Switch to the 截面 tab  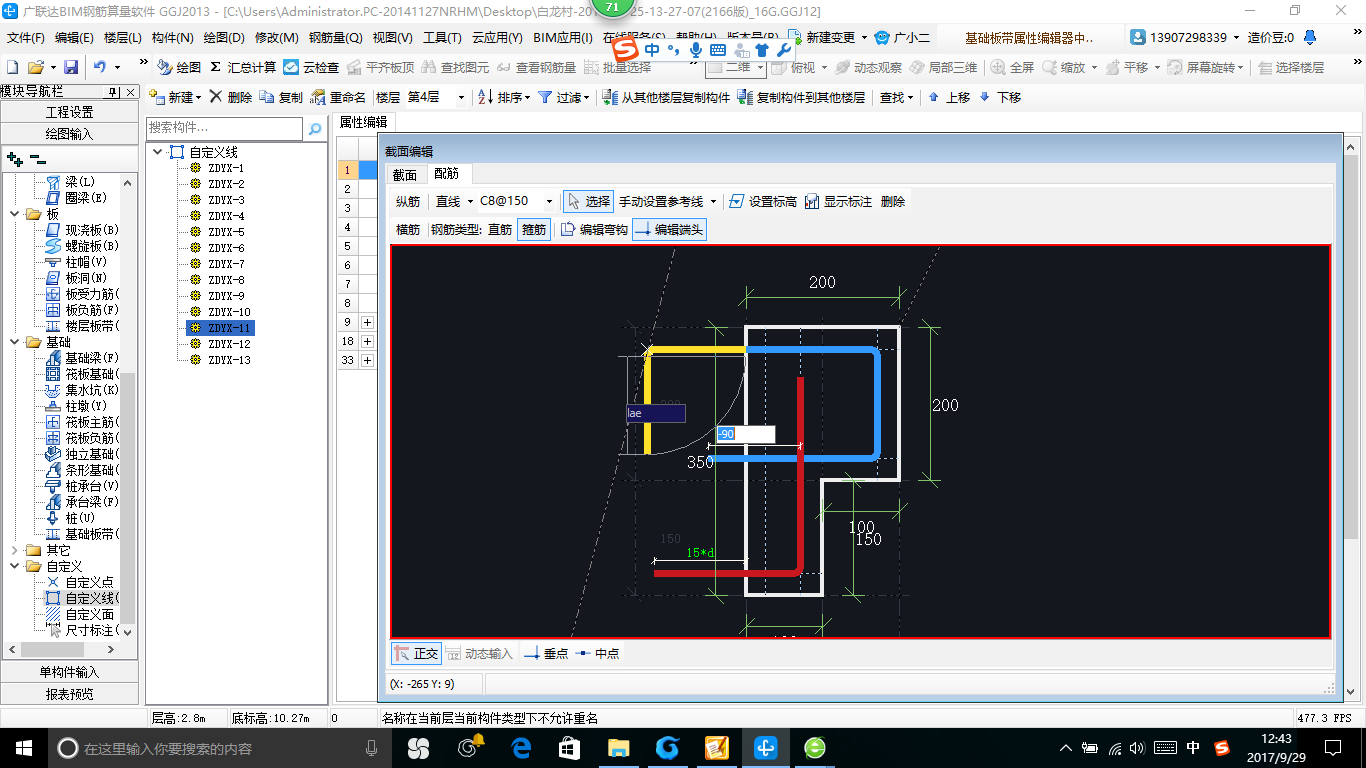point(404,175)
